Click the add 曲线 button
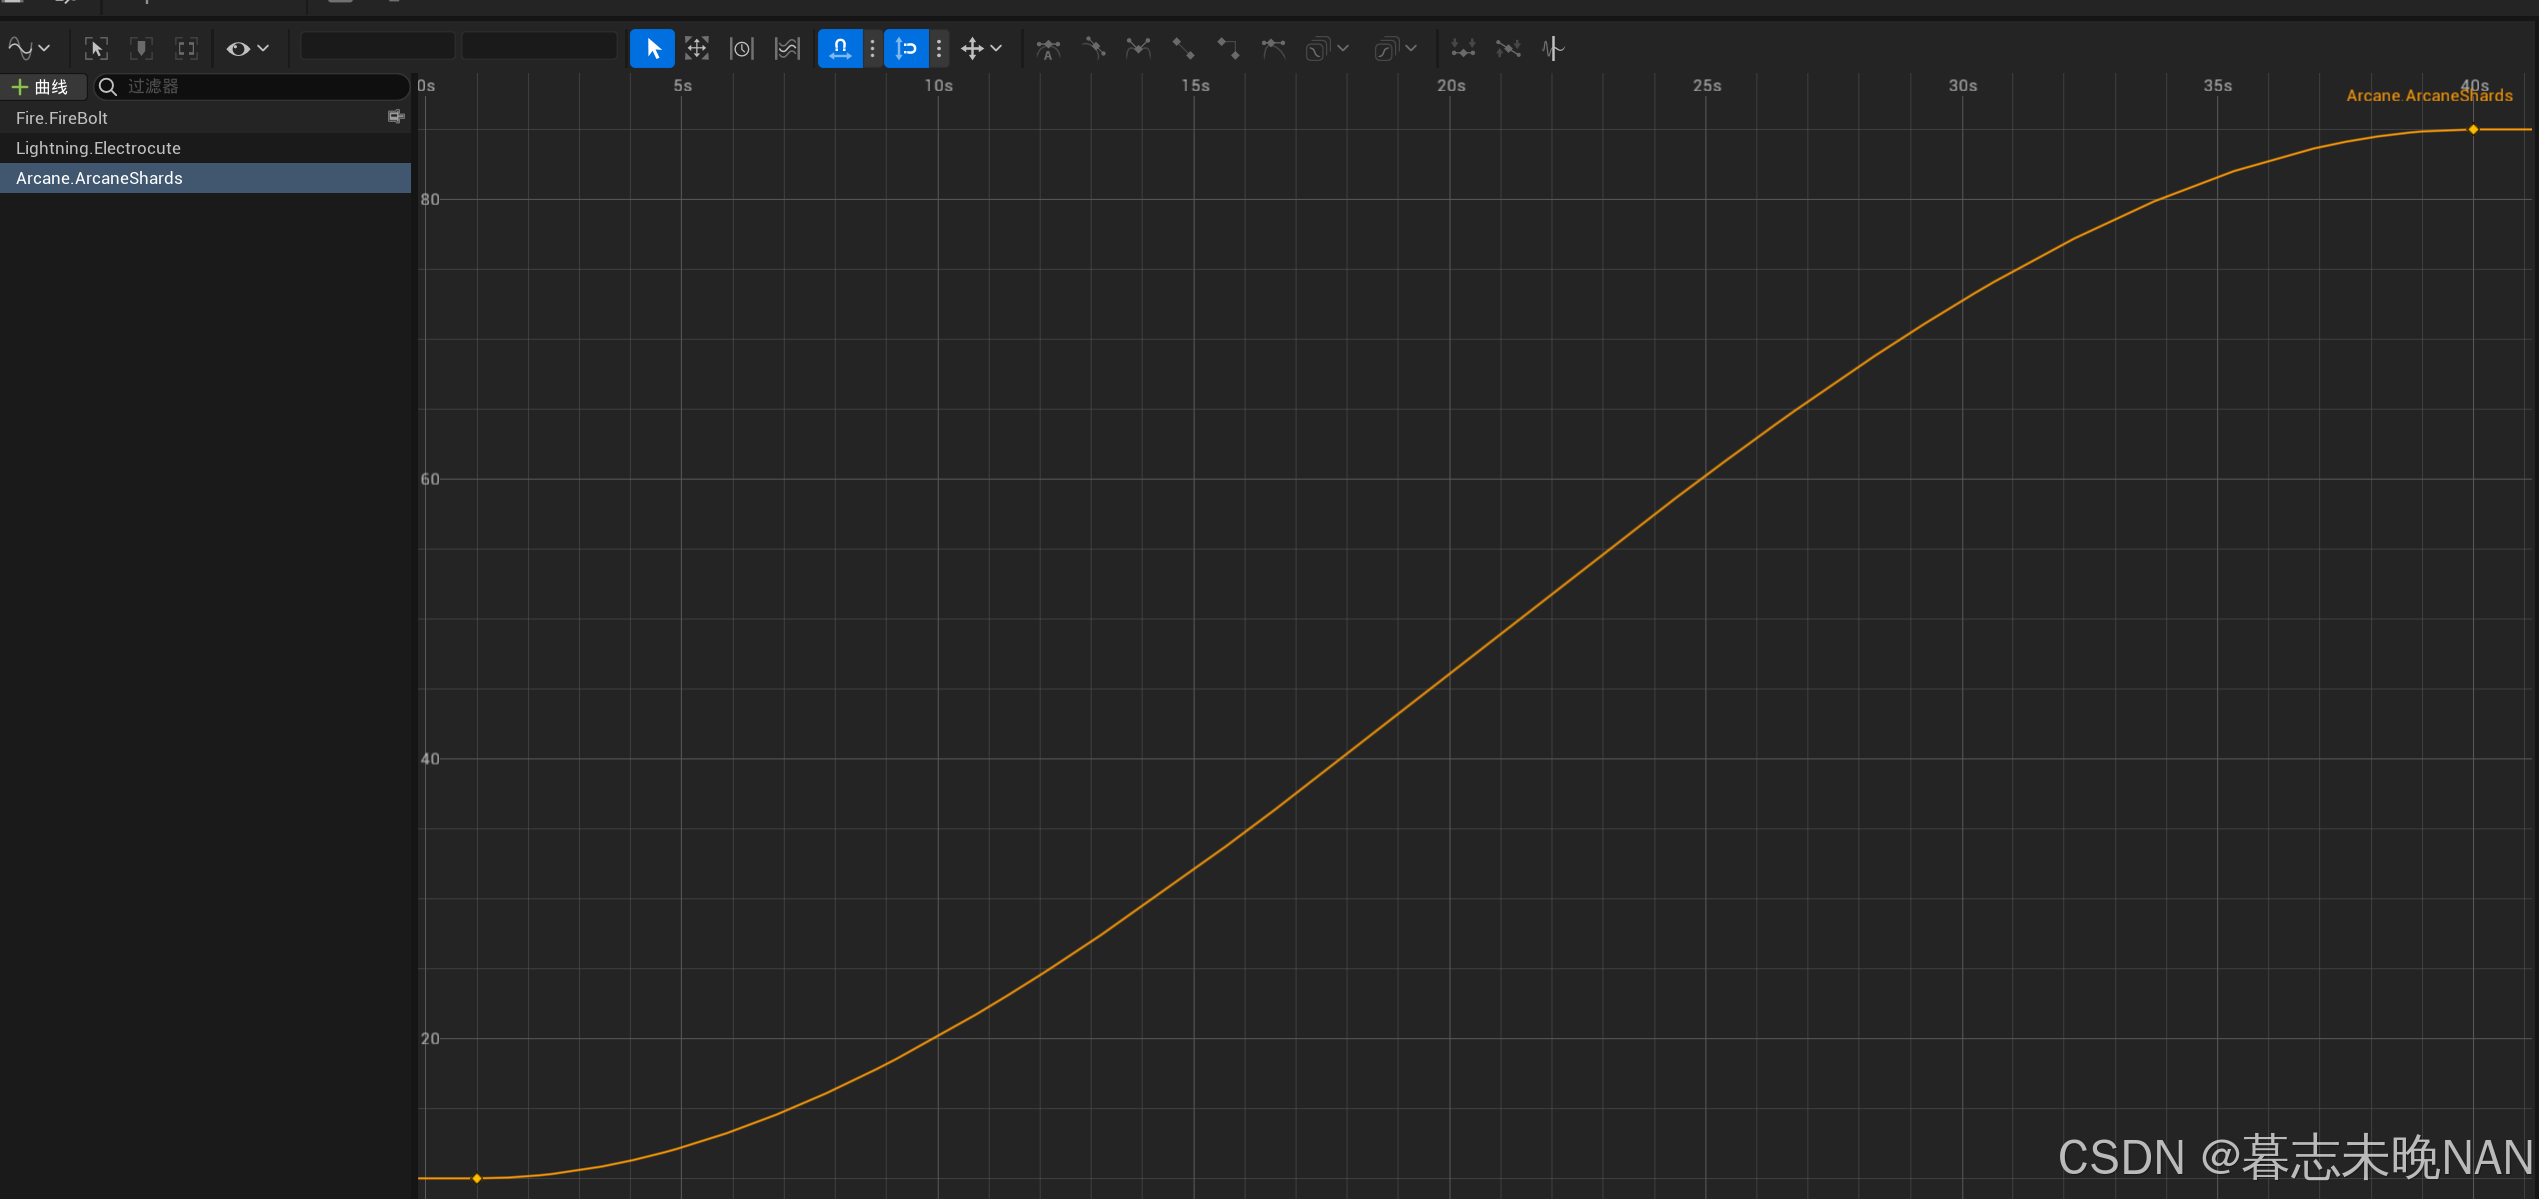 click(x=41, y=87)
